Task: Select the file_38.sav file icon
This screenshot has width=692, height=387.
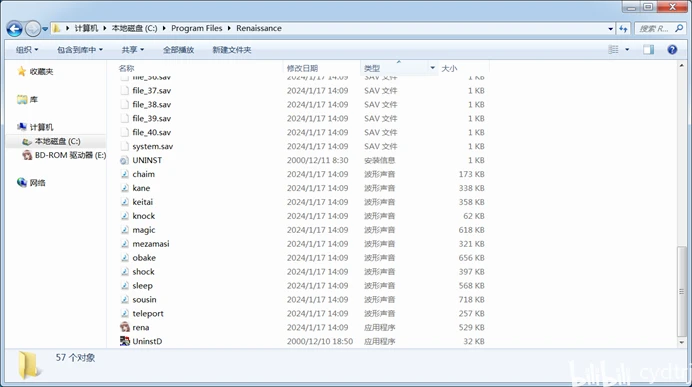Action: point(125,105)
